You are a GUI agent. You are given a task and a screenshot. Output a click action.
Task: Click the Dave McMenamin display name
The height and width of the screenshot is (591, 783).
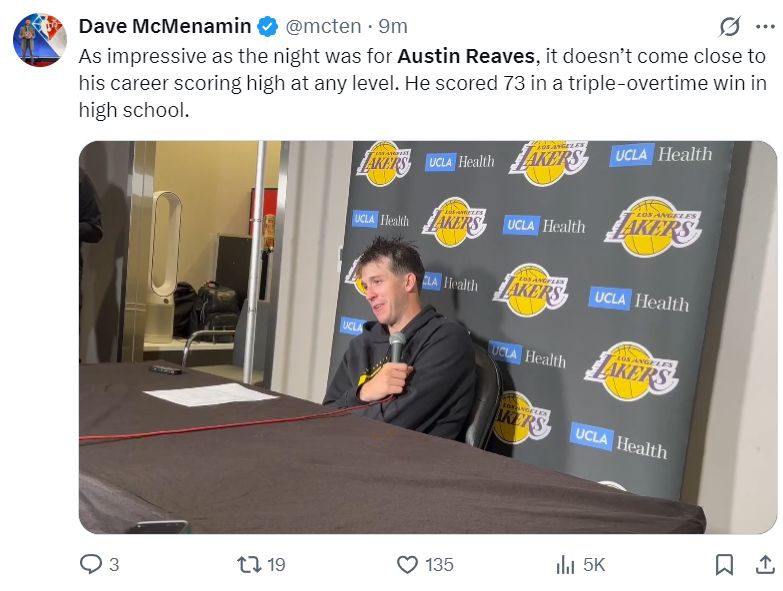pos(165,26)
